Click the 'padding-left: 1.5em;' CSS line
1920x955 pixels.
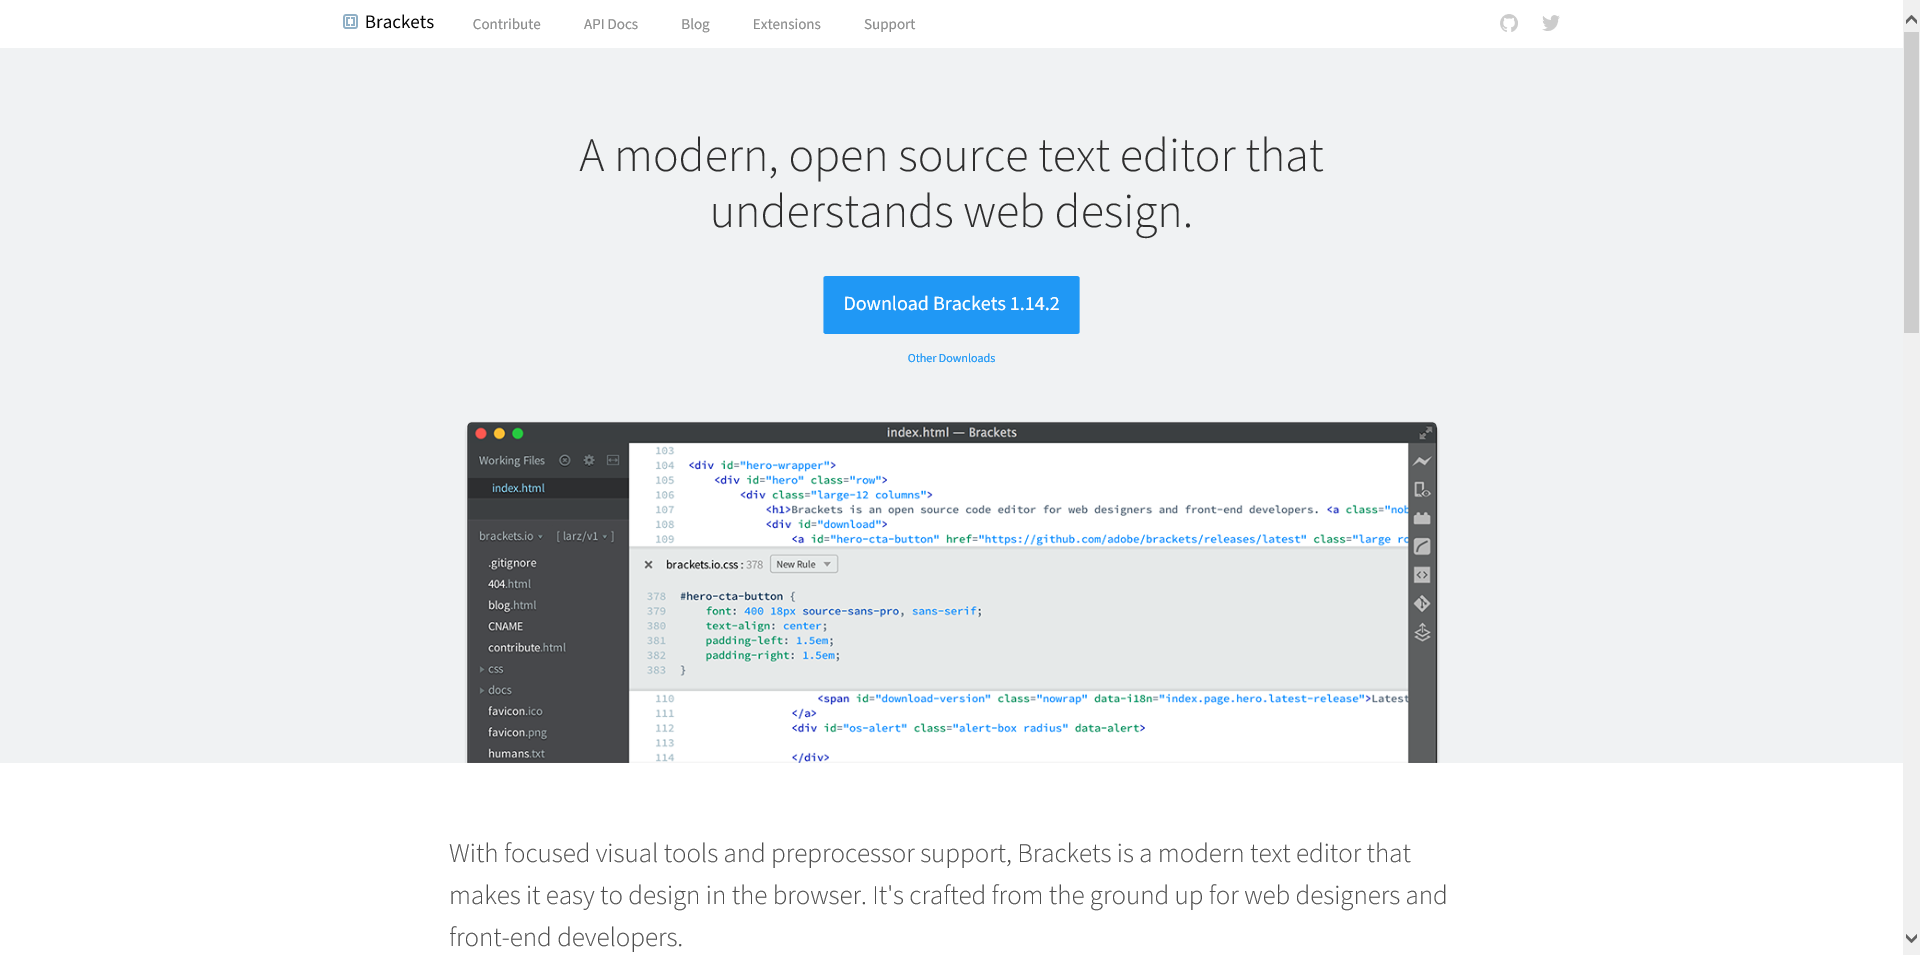770,641
